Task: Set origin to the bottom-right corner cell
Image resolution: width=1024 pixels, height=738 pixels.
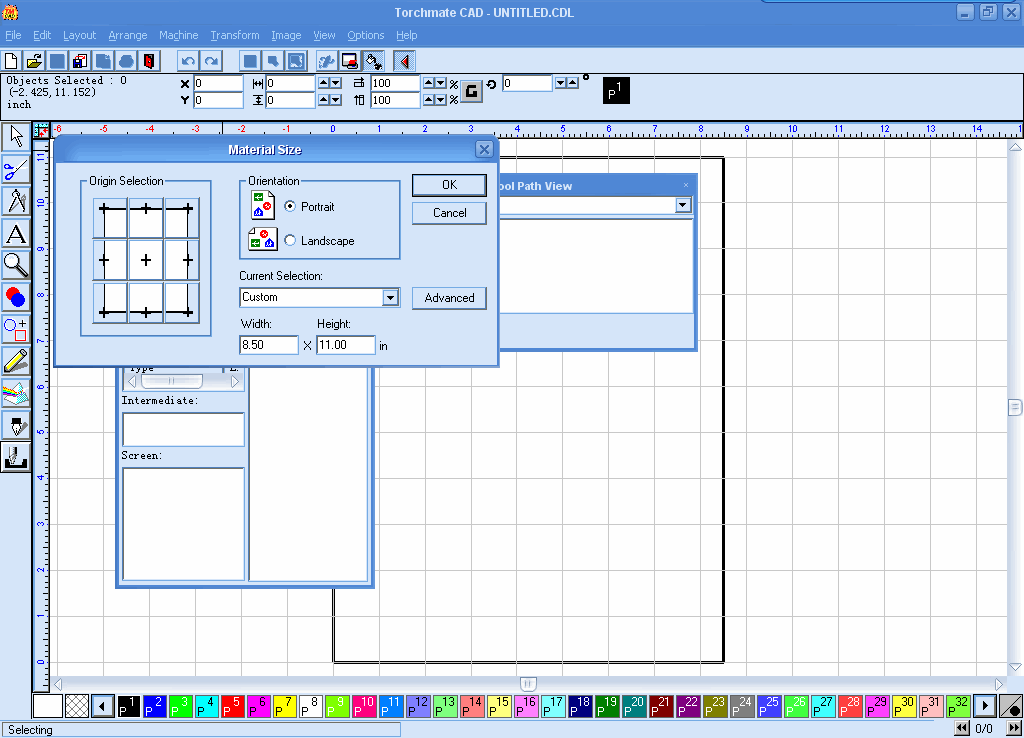Action: coord(182,302)
